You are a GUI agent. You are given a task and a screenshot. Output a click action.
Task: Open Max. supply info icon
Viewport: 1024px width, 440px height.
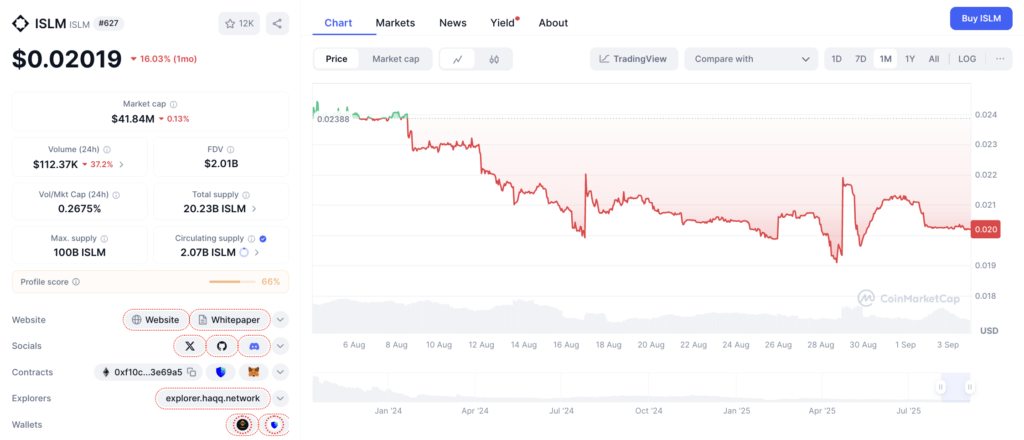coord(104,239)
